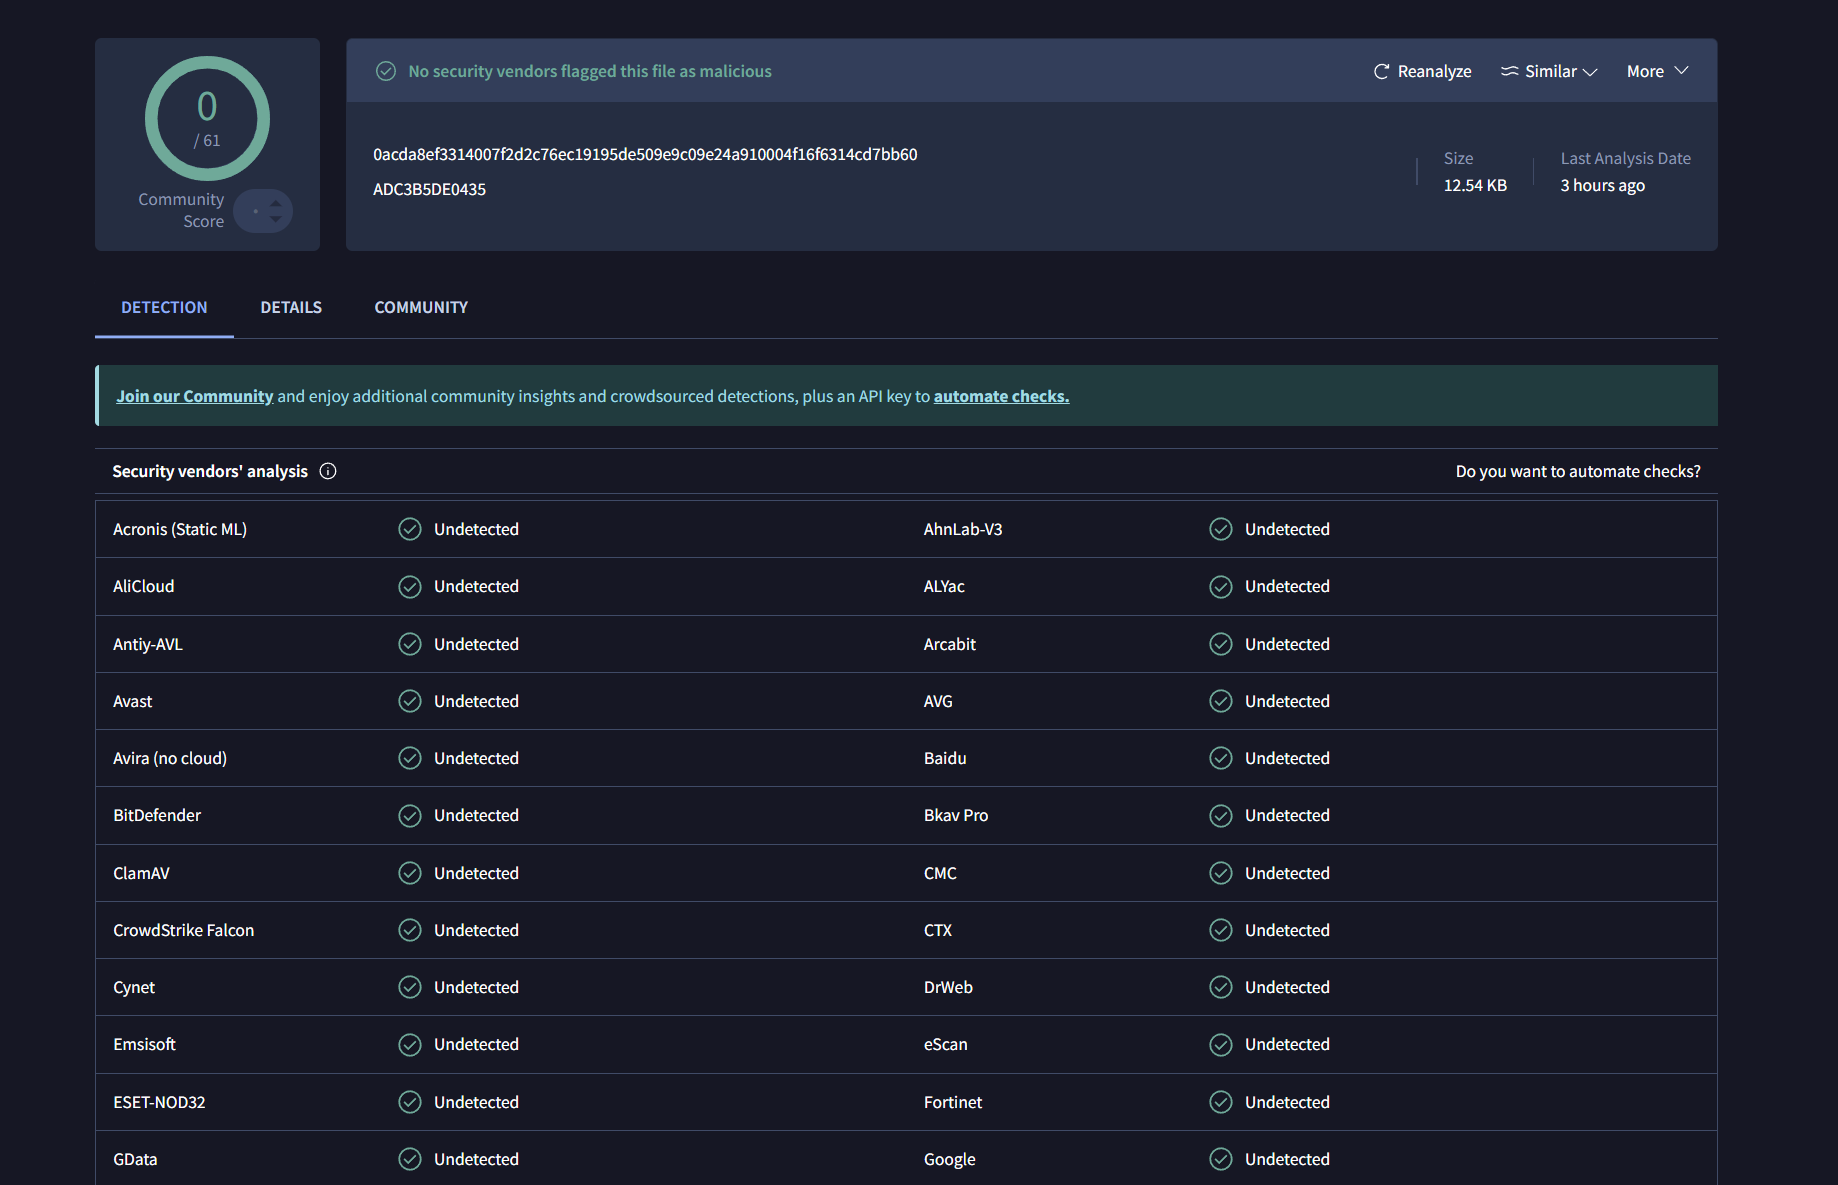Click the BitDefender undetected check icon

410,815
